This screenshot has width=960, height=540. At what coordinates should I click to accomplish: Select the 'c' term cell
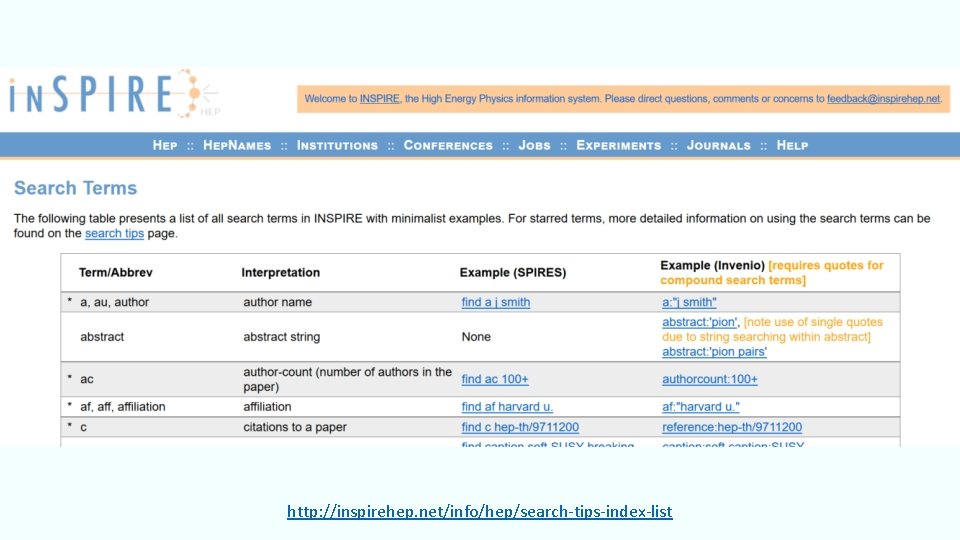click(x=83, y=427)
